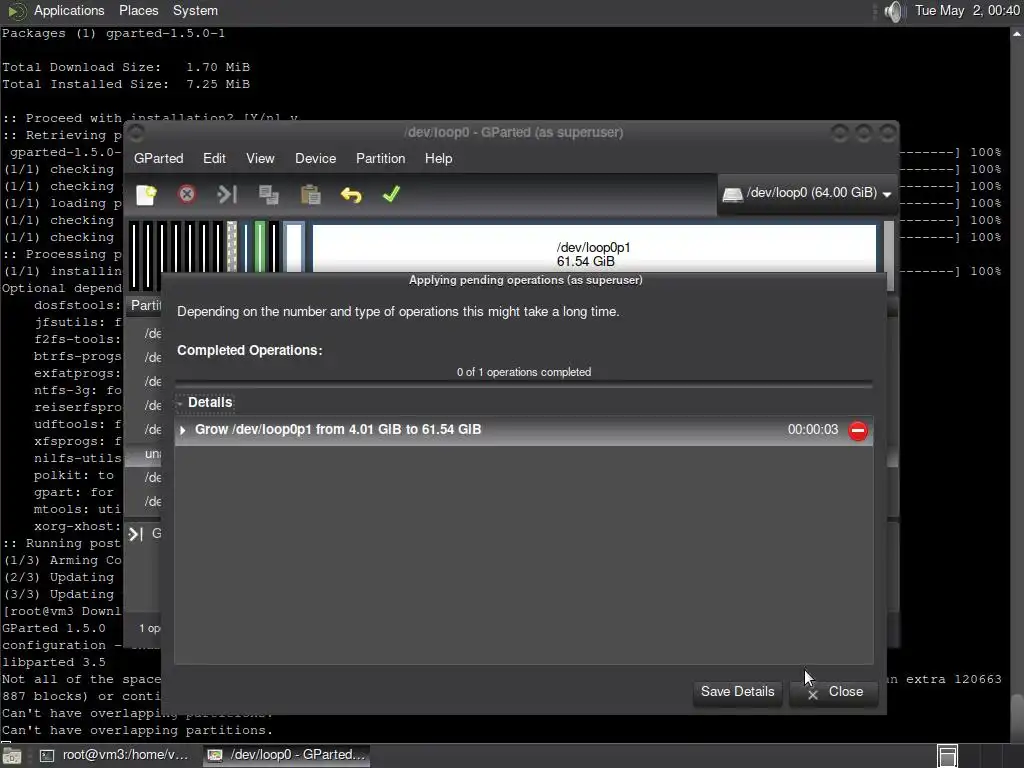1024x768 pixels.
Task: Click the yellow Undo last operation arrow
Action: tap(351, 195)
